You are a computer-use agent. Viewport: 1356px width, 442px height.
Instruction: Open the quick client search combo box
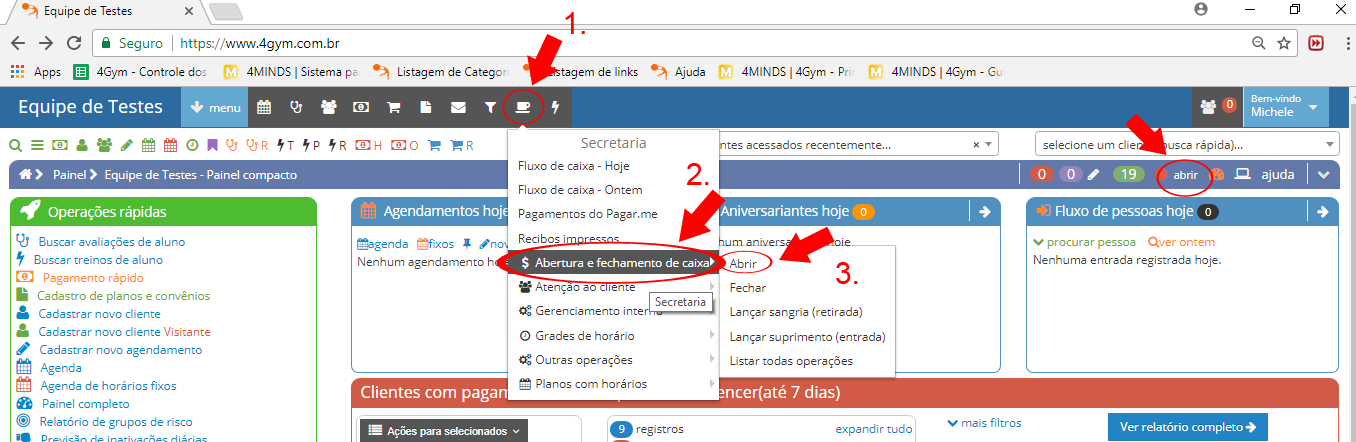pos(1186,144)
